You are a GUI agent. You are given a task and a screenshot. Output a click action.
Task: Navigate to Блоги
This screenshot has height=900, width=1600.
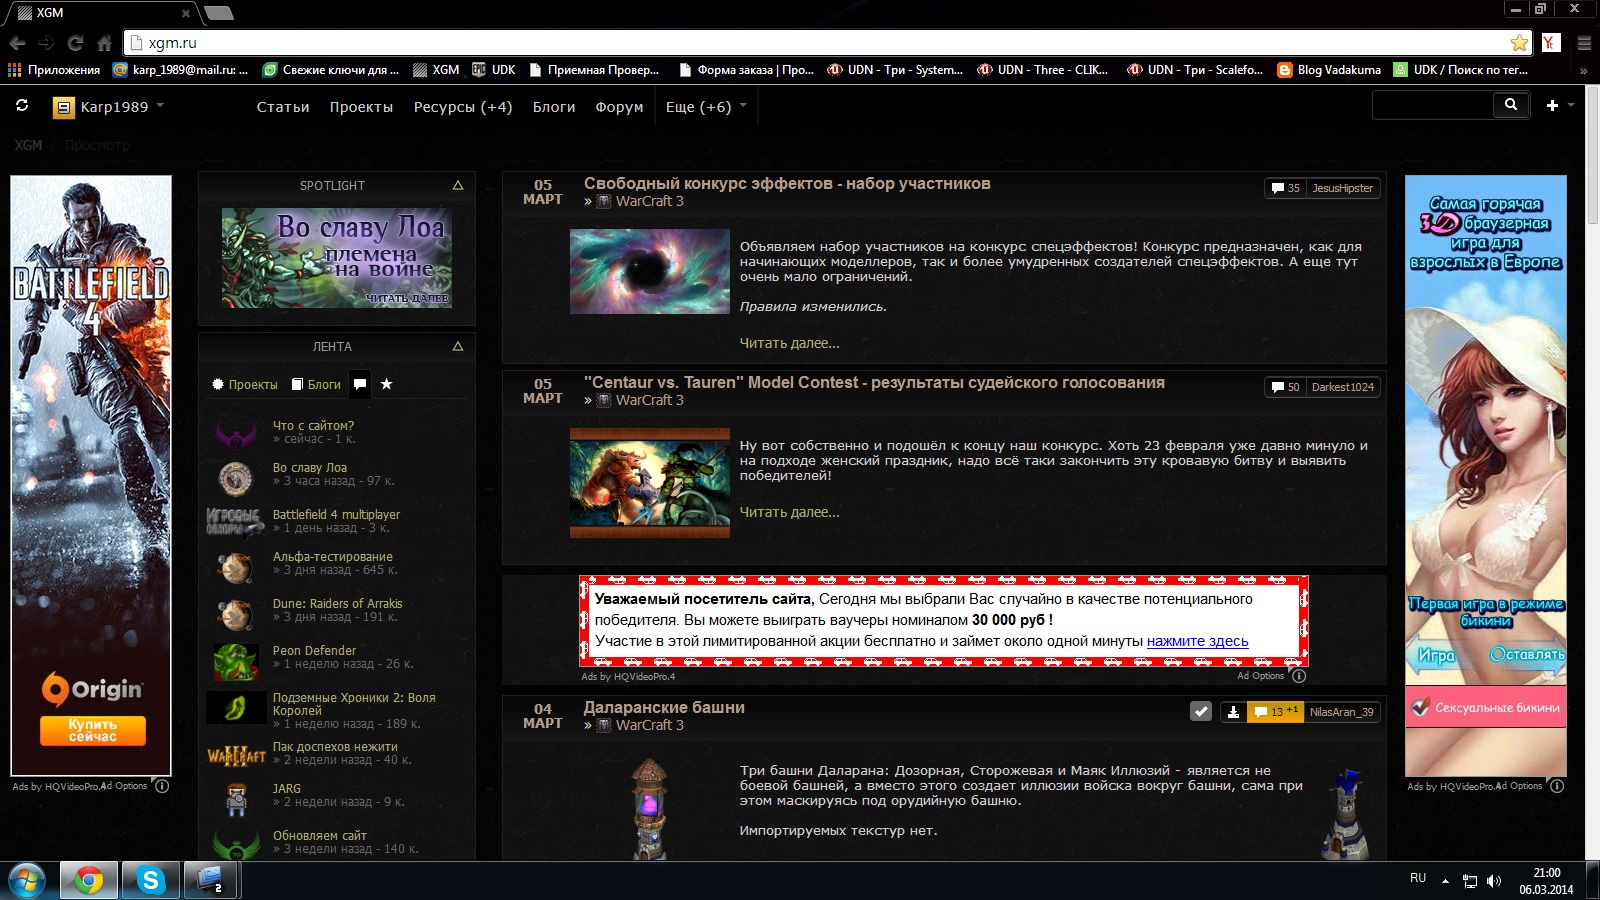(x=554, y=107)
